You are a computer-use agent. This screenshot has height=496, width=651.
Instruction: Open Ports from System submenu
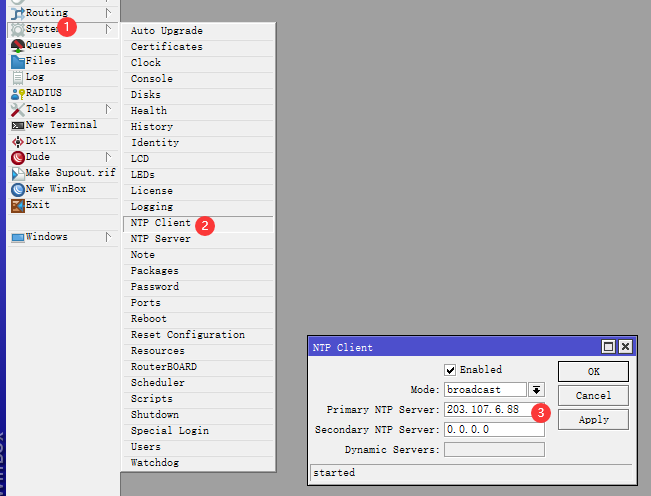pyautogui.click(x=198, y=303)
